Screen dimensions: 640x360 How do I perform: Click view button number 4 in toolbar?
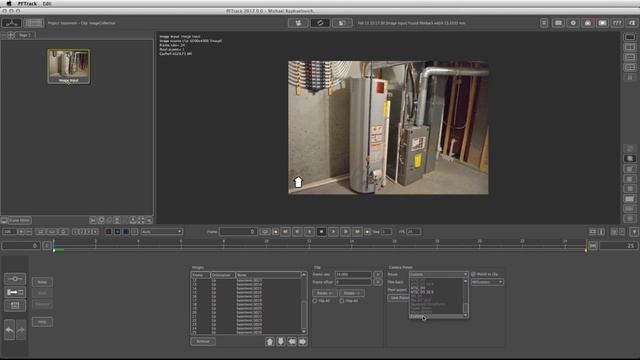point(95,231)
